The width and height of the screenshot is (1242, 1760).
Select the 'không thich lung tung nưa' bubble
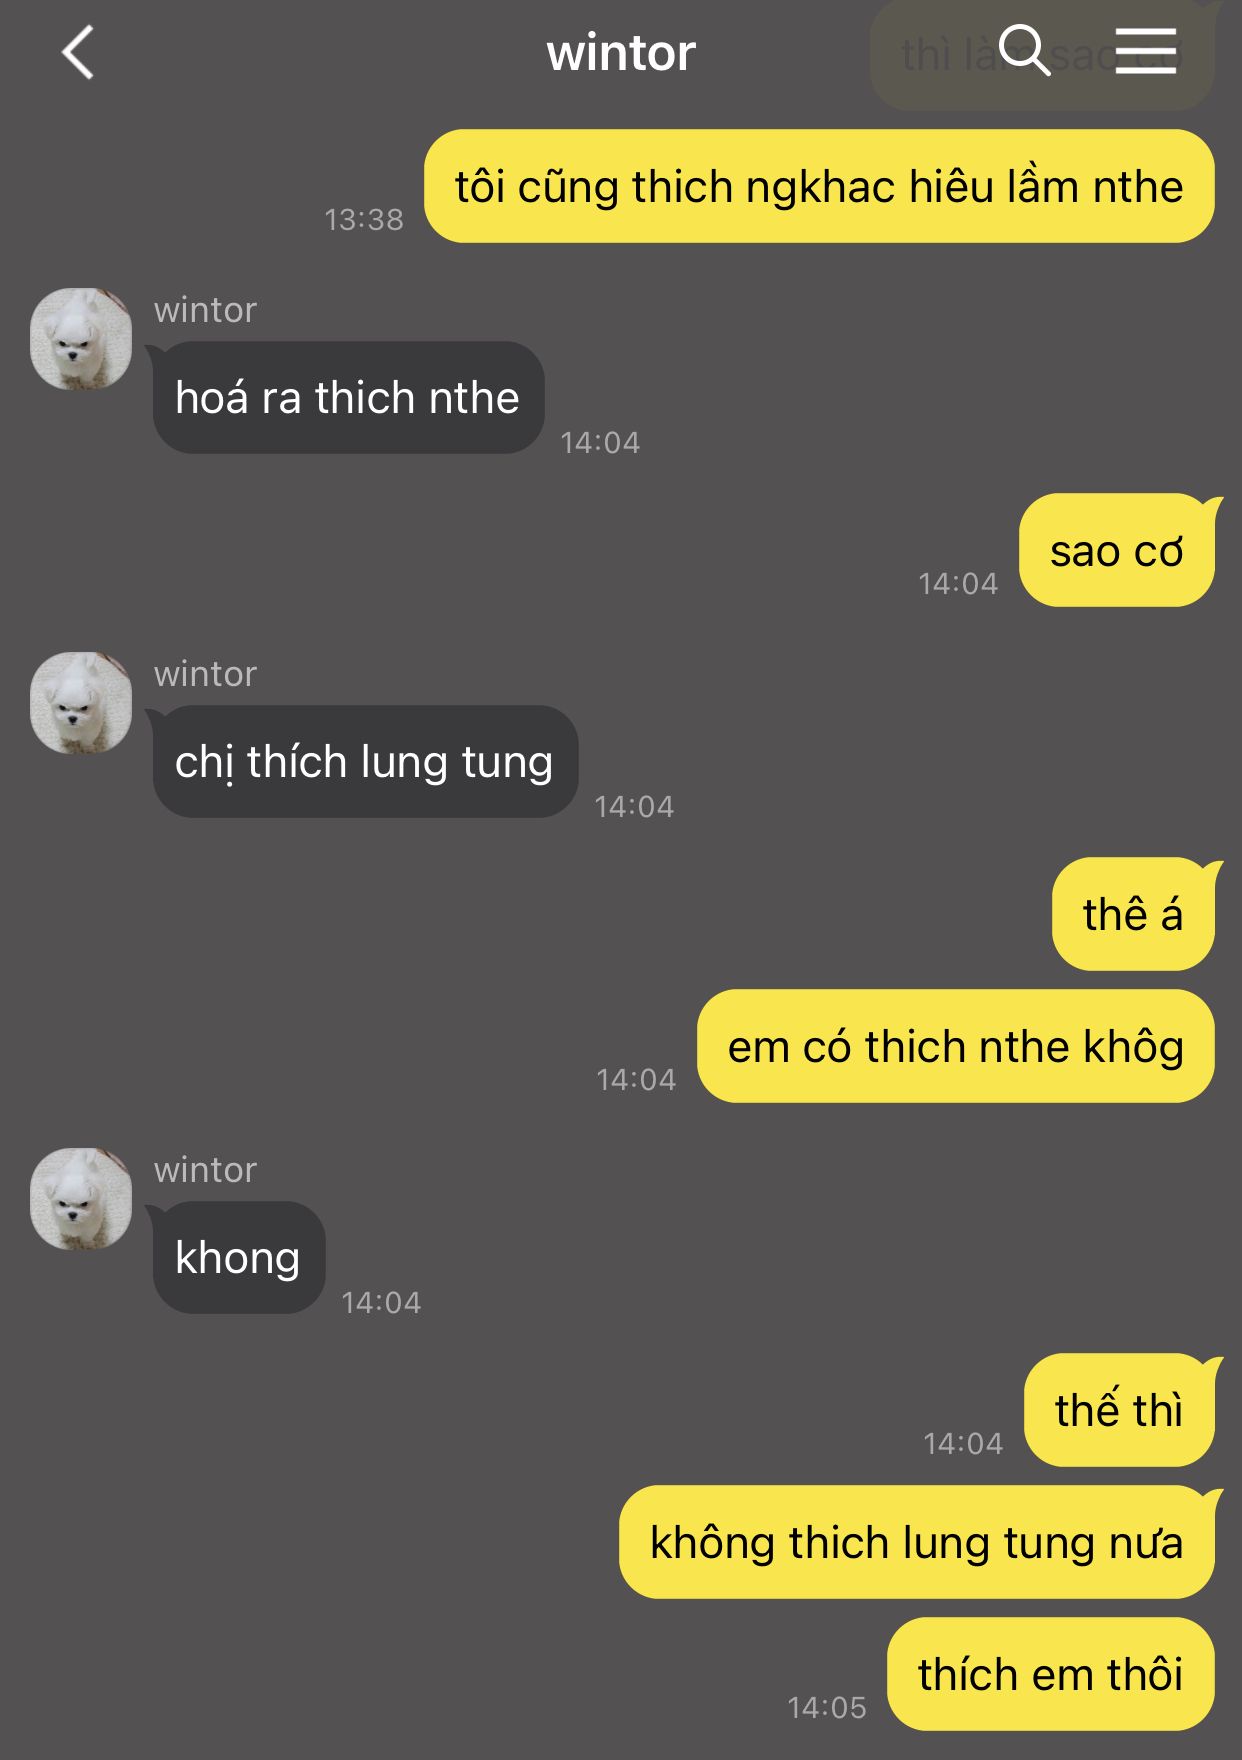click(x=917, y=1542)
